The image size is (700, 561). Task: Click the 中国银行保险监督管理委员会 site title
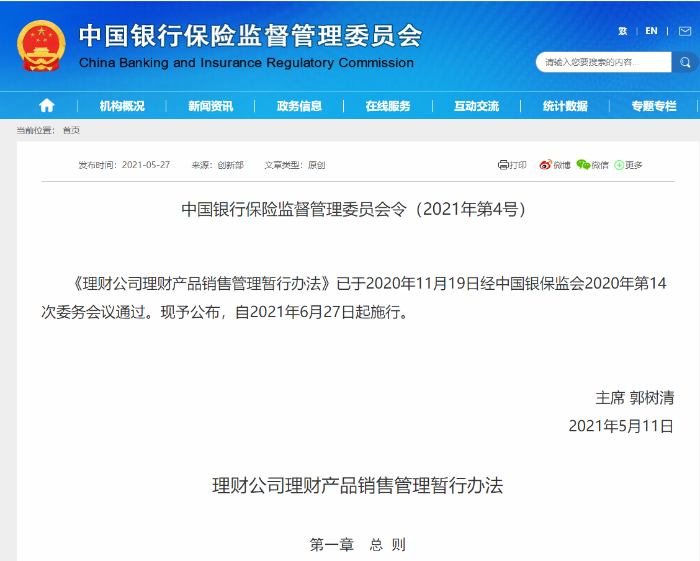pyautogui.click(x=250, y=36)
